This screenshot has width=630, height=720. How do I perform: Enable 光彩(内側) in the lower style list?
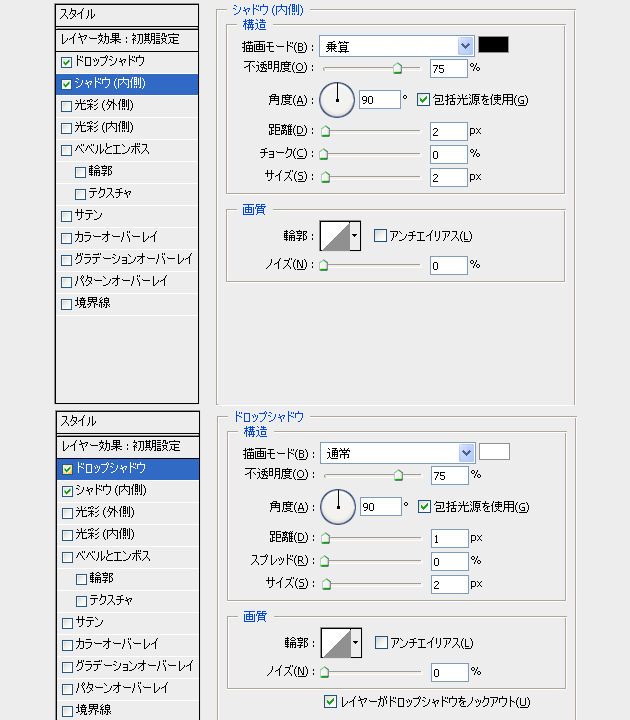tap(68, 535)
